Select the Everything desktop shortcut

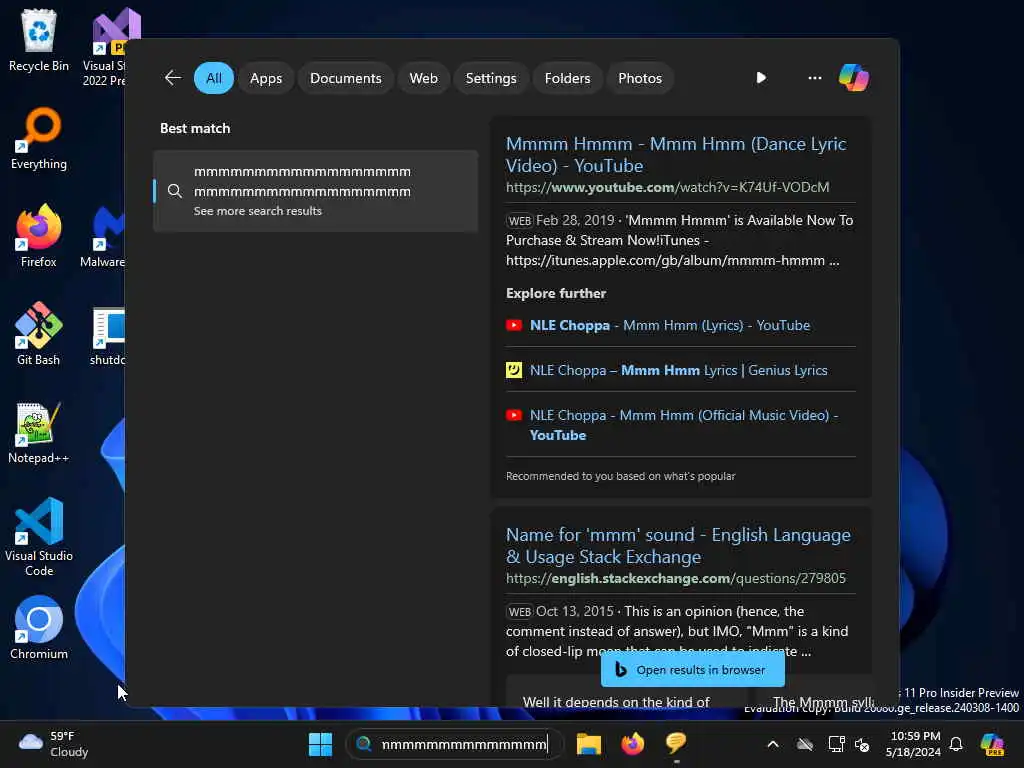pos(39,138)
